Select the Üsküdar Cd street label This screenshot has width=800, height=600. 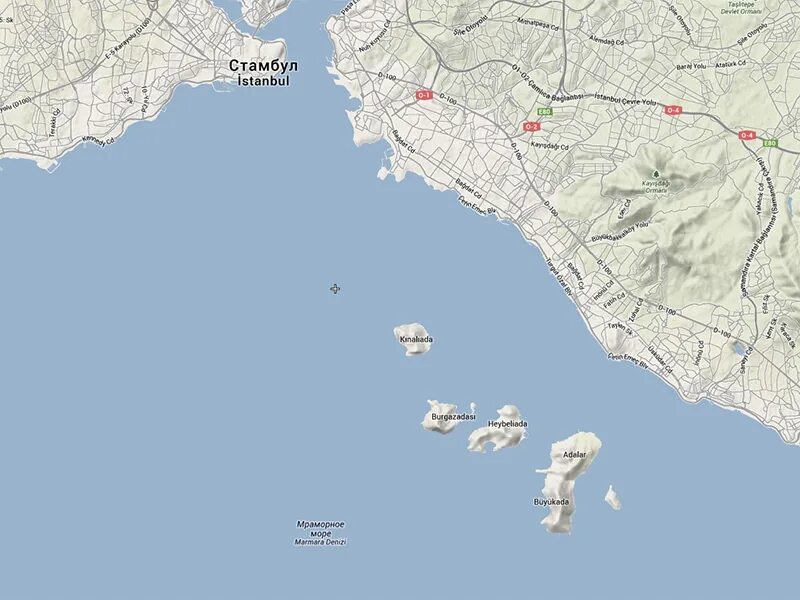pyautogui.click(x=660, y=359)
